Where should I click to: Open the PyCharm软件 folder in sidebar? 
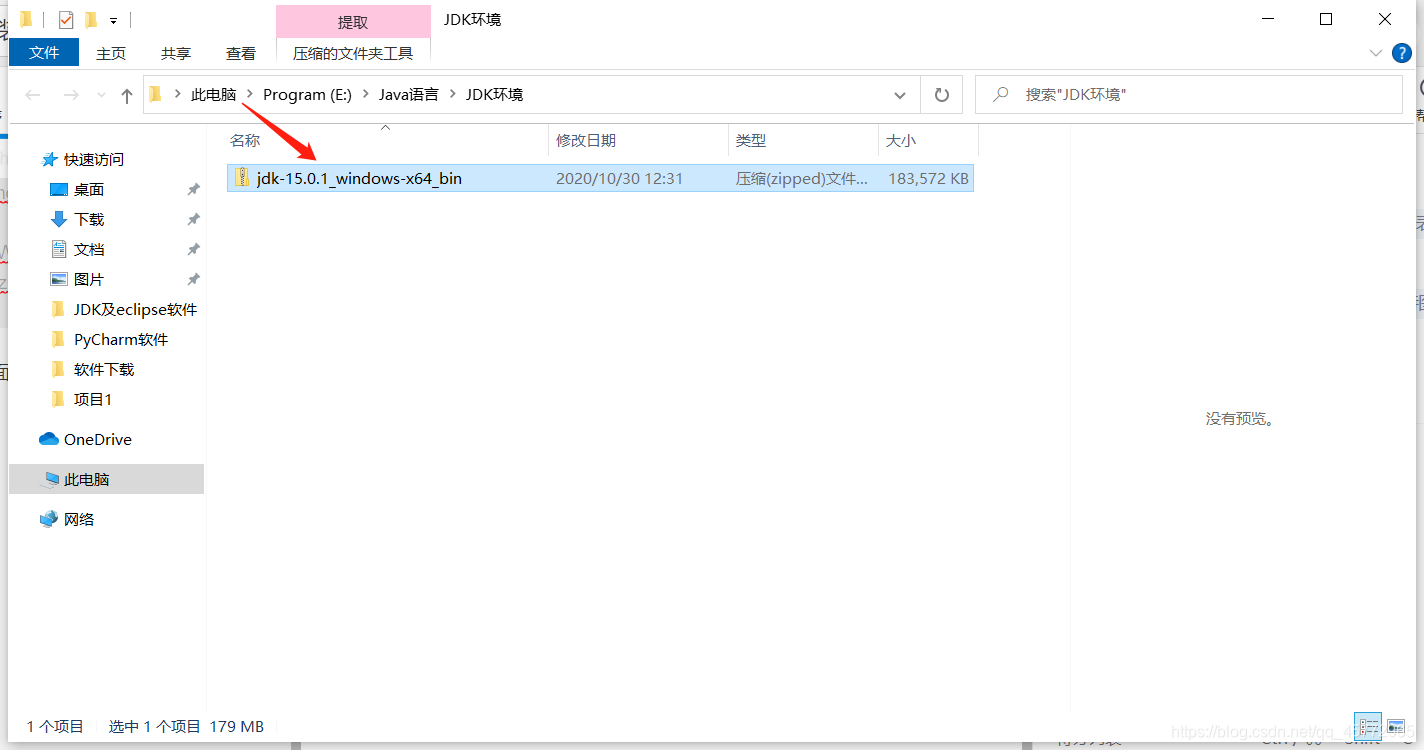click(121, 339)
